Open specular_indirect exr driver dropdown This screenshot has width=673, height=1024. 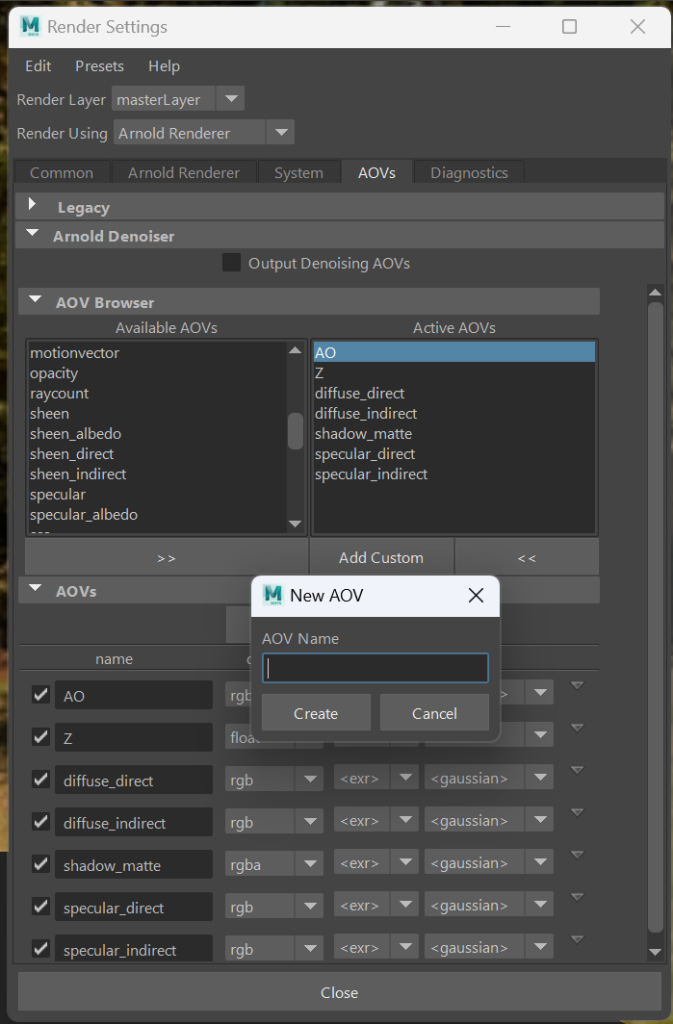[376, 947]
